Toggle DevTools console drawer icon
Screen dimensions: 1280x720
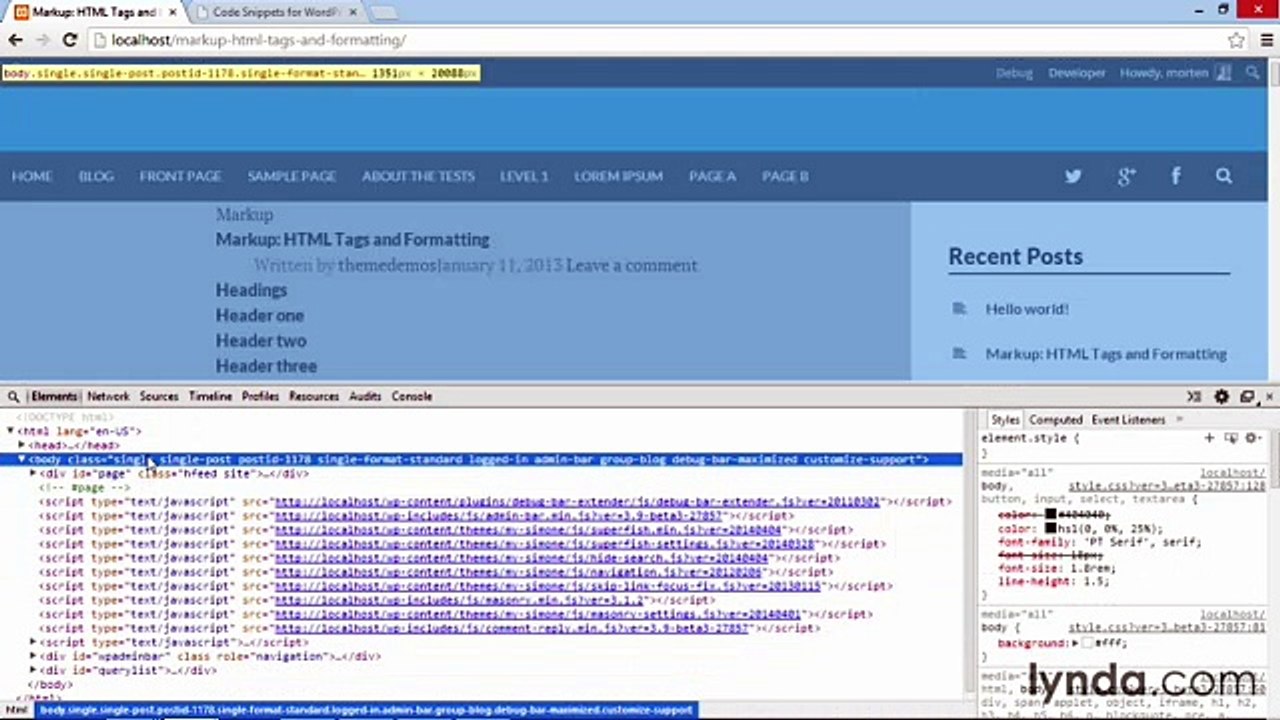coord(1194,397)
